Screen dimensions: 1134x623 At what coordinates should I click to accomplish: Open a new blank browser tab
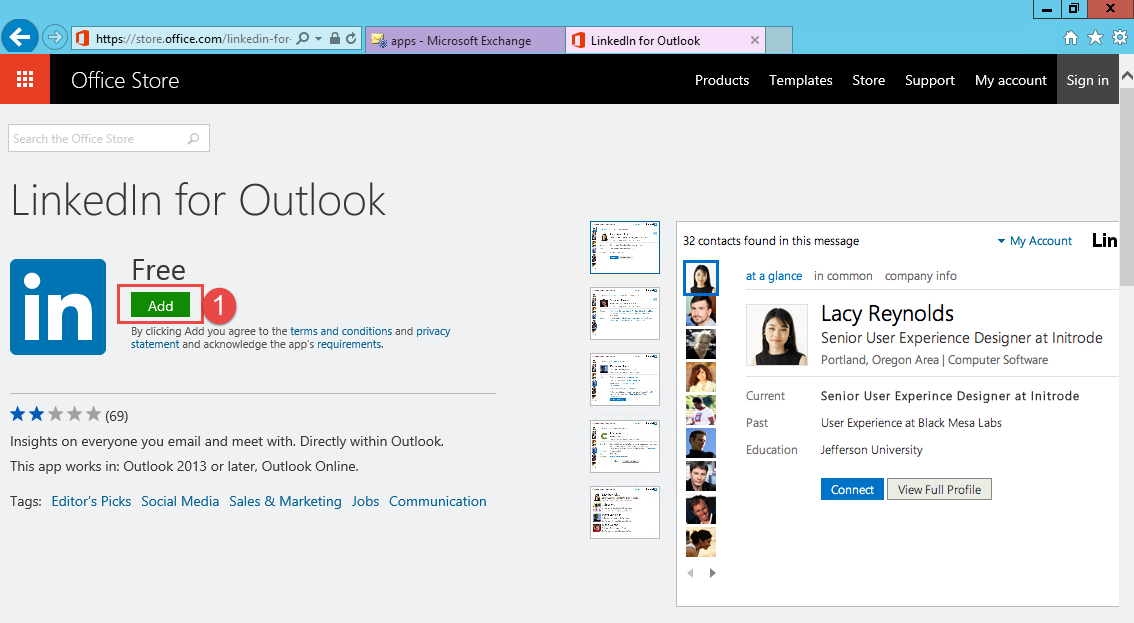coord(779,41)
